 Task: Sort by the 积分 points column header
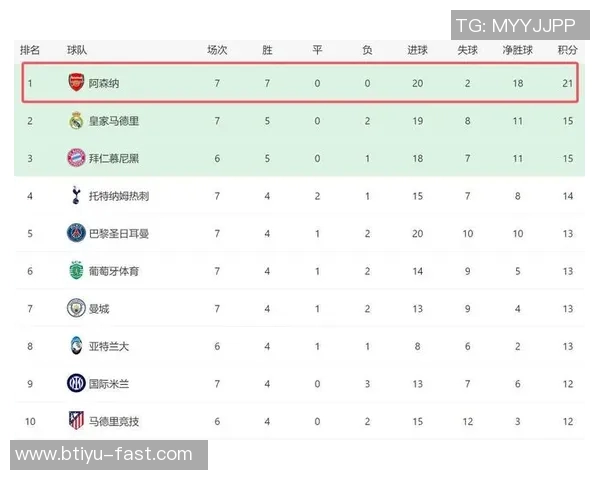(x=567, y=49)
